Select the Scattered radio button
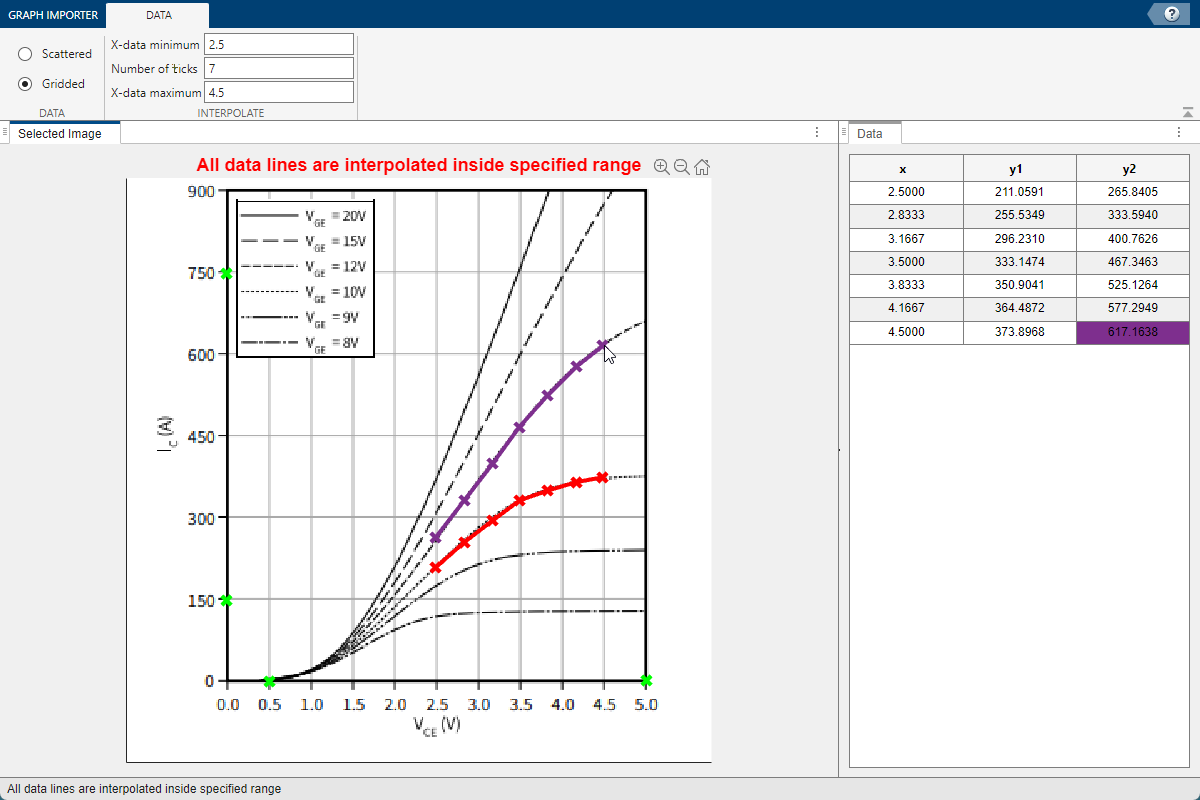Screen dimensions: 1200x800 click(26, 54)
